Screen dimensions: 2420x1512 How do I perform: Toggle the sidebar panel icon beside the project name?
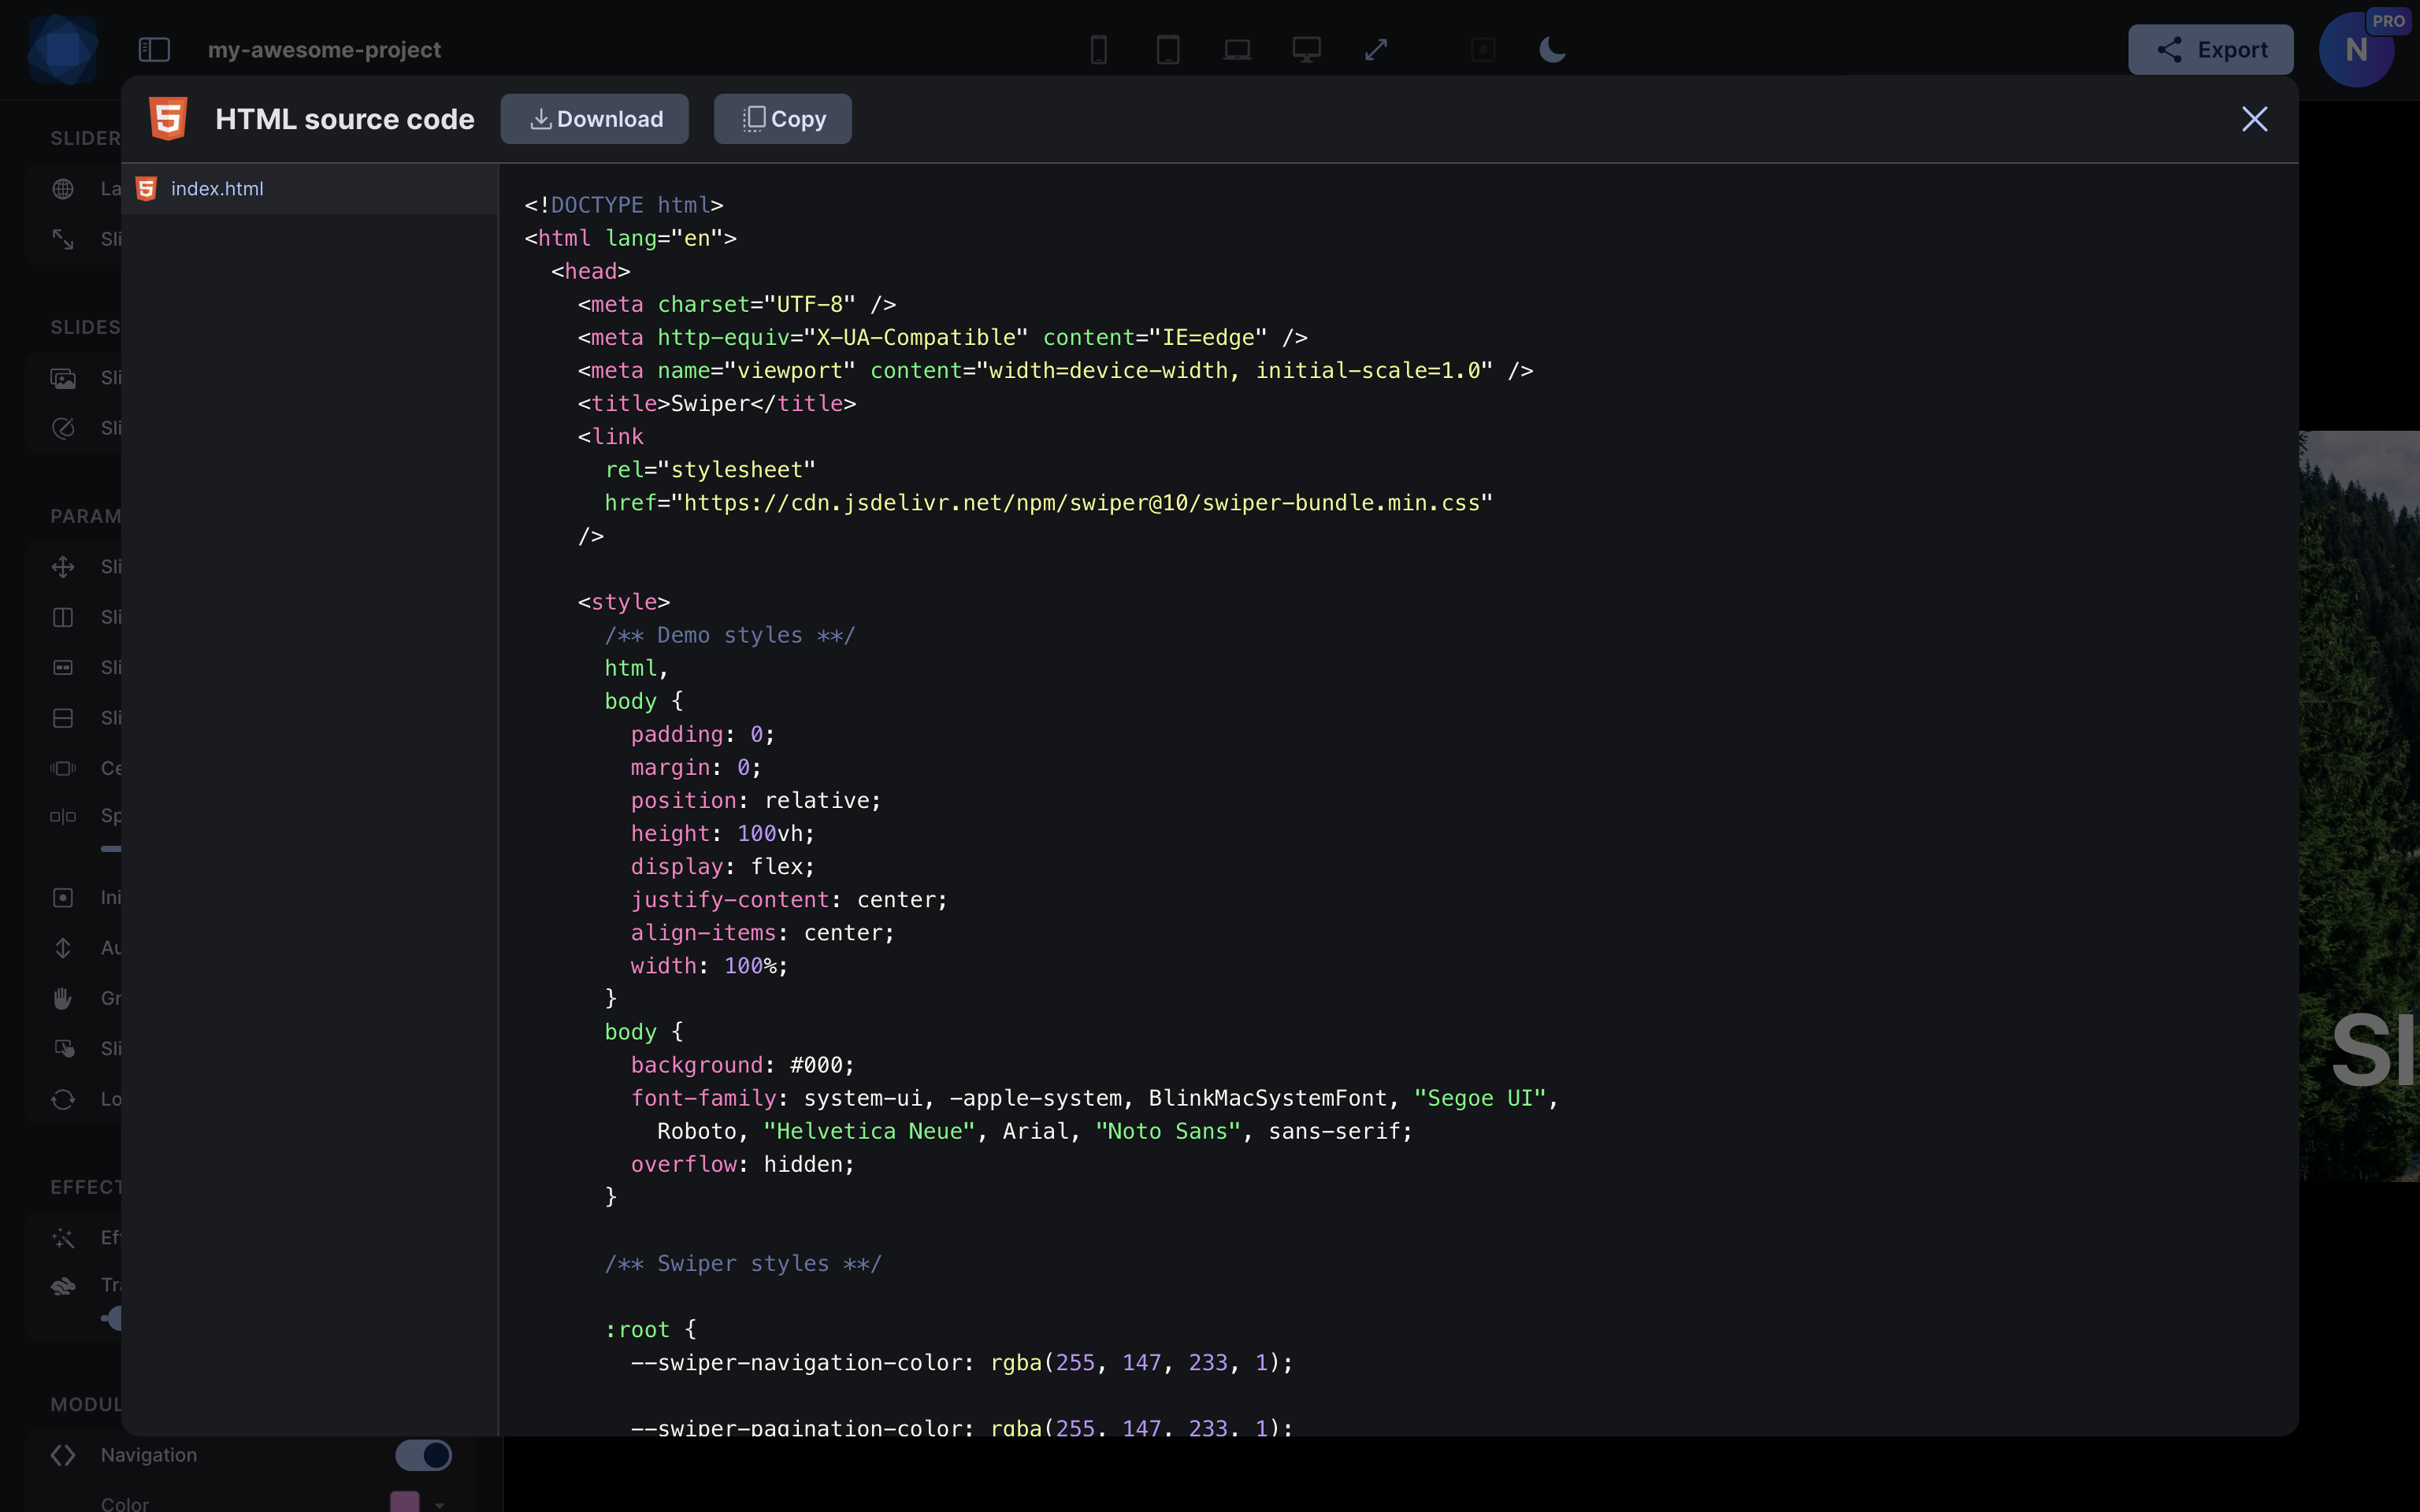[154, 49]
